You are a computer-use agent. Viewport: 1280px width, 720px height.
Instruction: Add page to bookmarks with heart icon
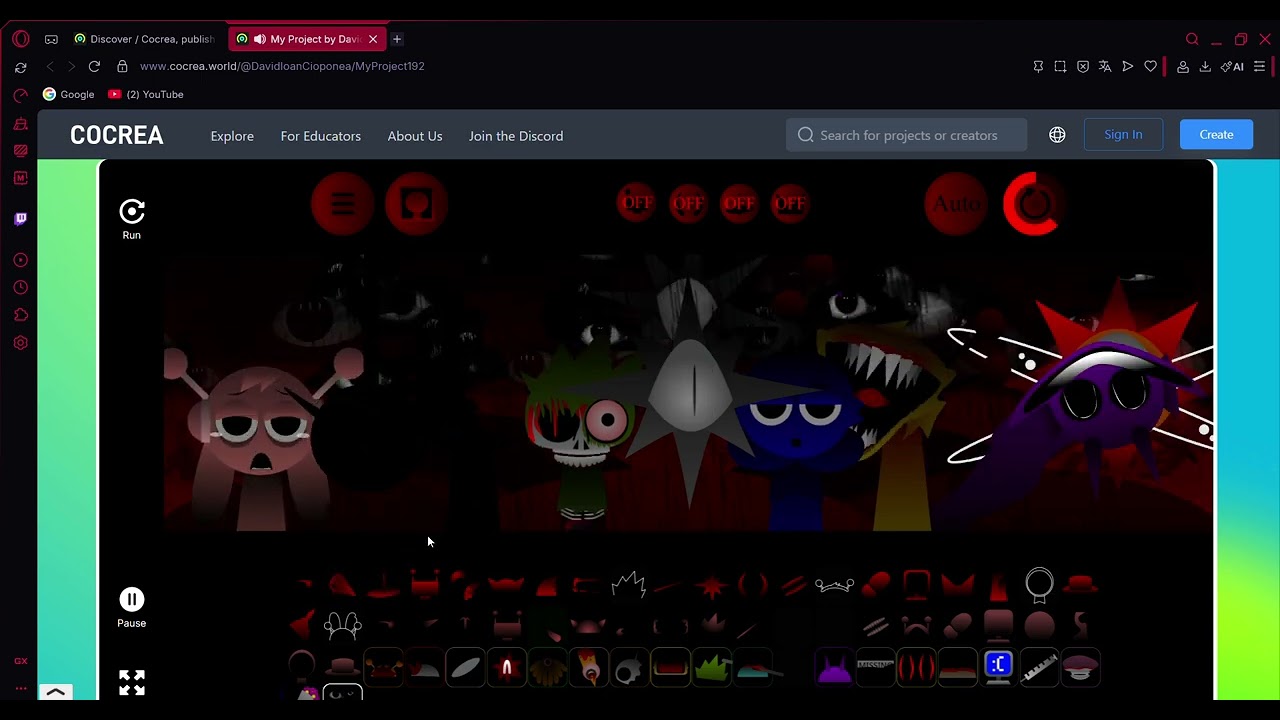click(x=1151, y=66)
